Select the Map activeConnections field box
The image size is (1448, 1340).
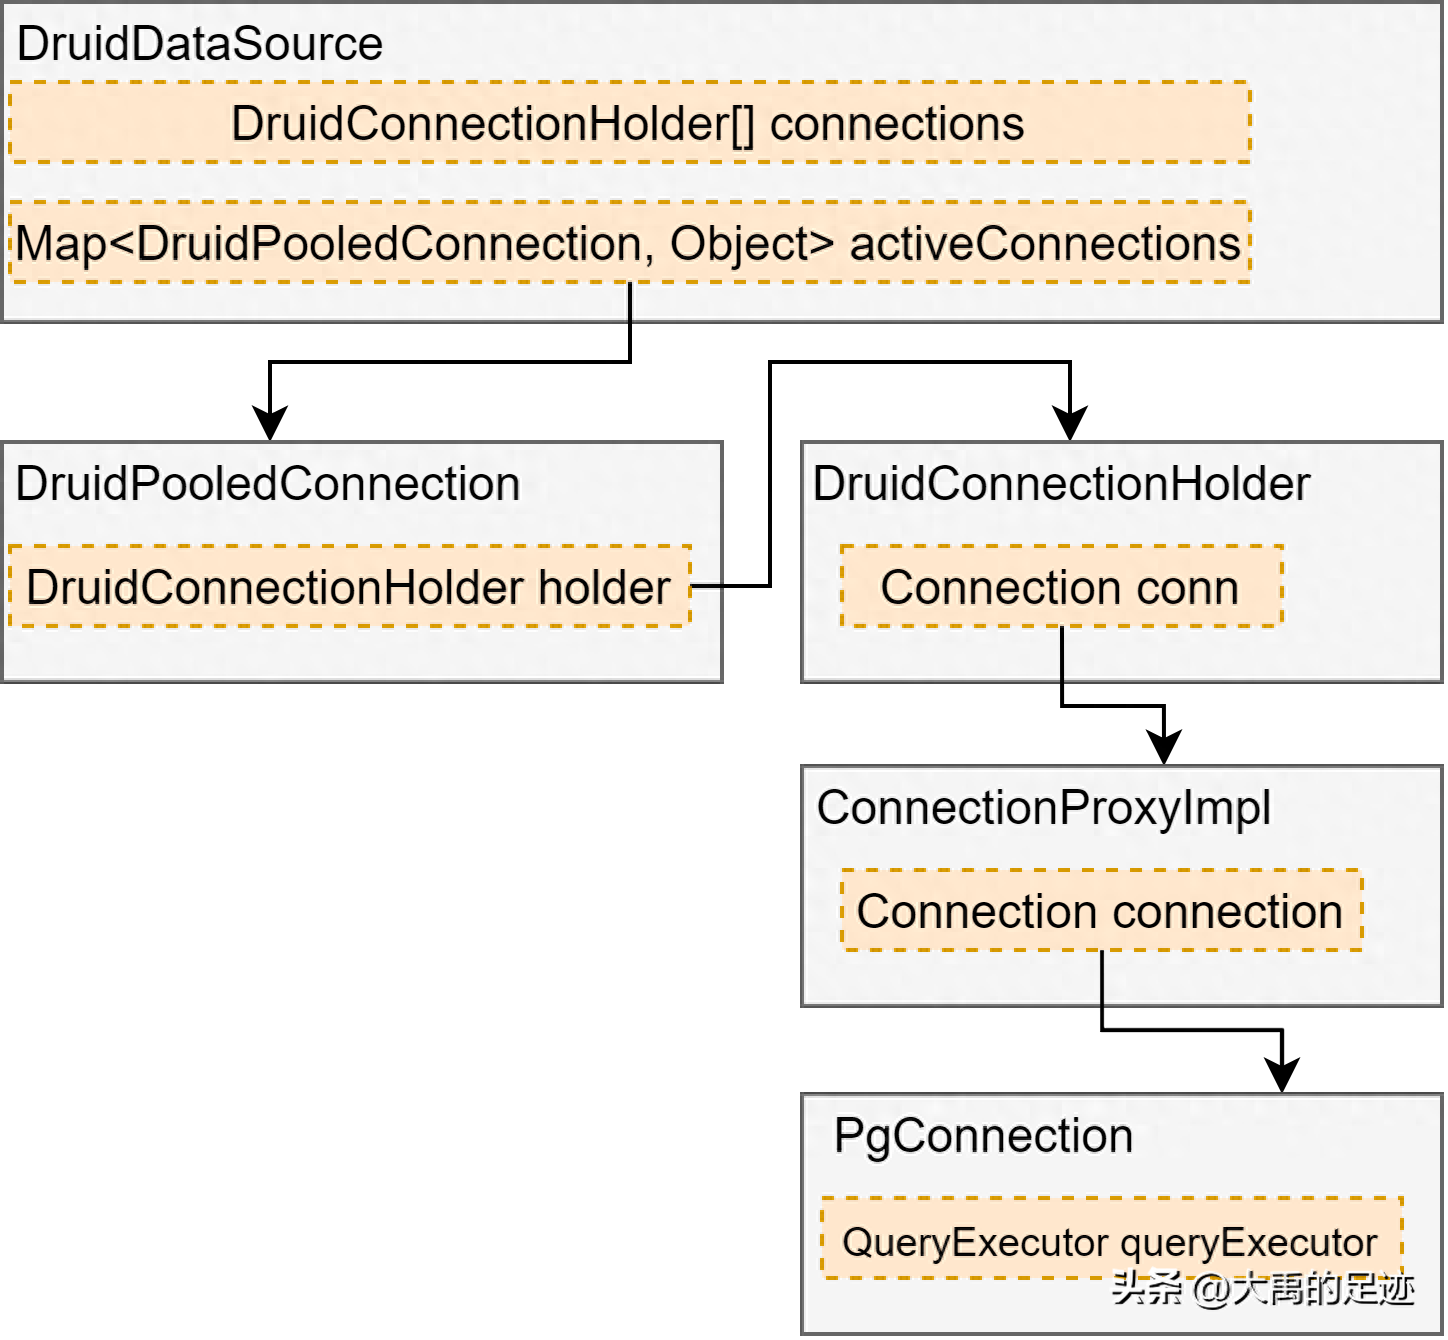pos(630,242)
